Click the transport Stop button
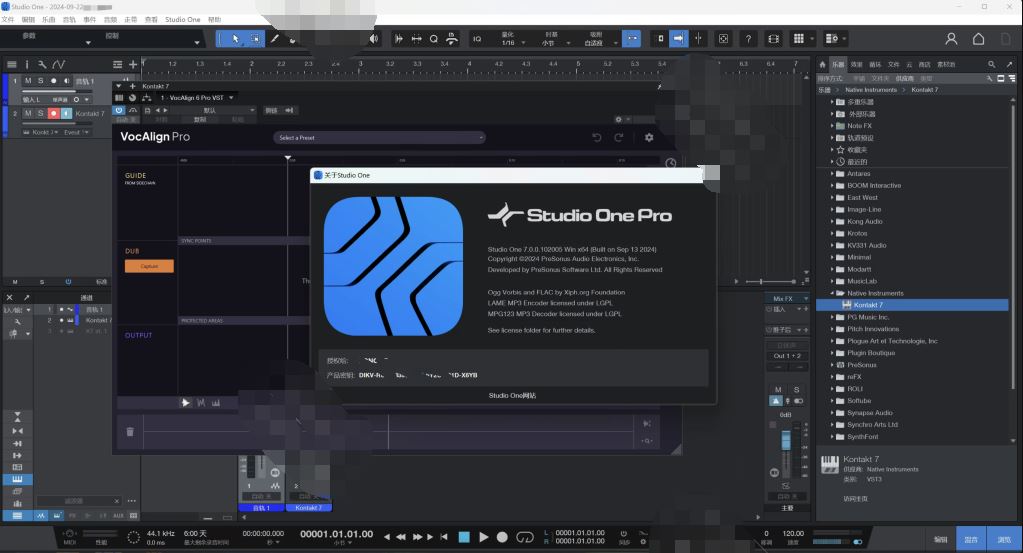 pyautogui.click(x=464, y=537)
